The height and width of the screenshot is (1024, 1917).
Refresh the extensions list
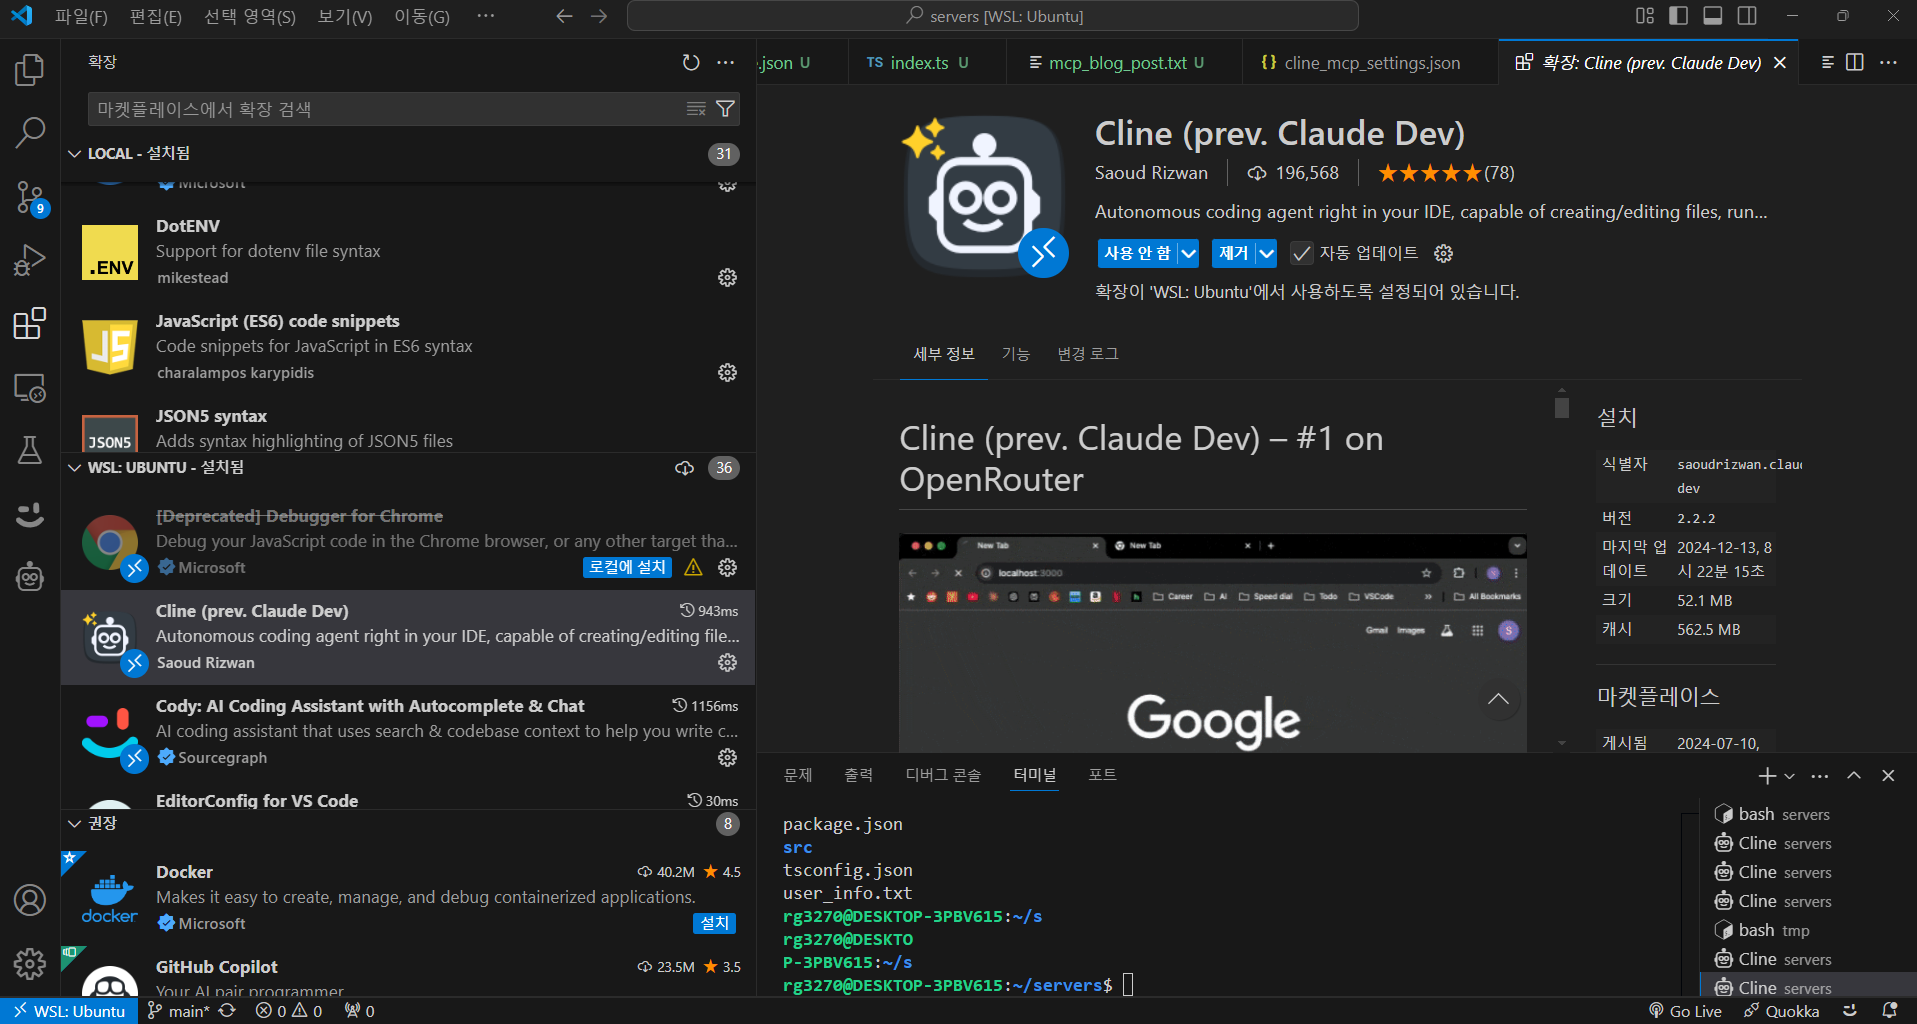click(x=691, y=63)
